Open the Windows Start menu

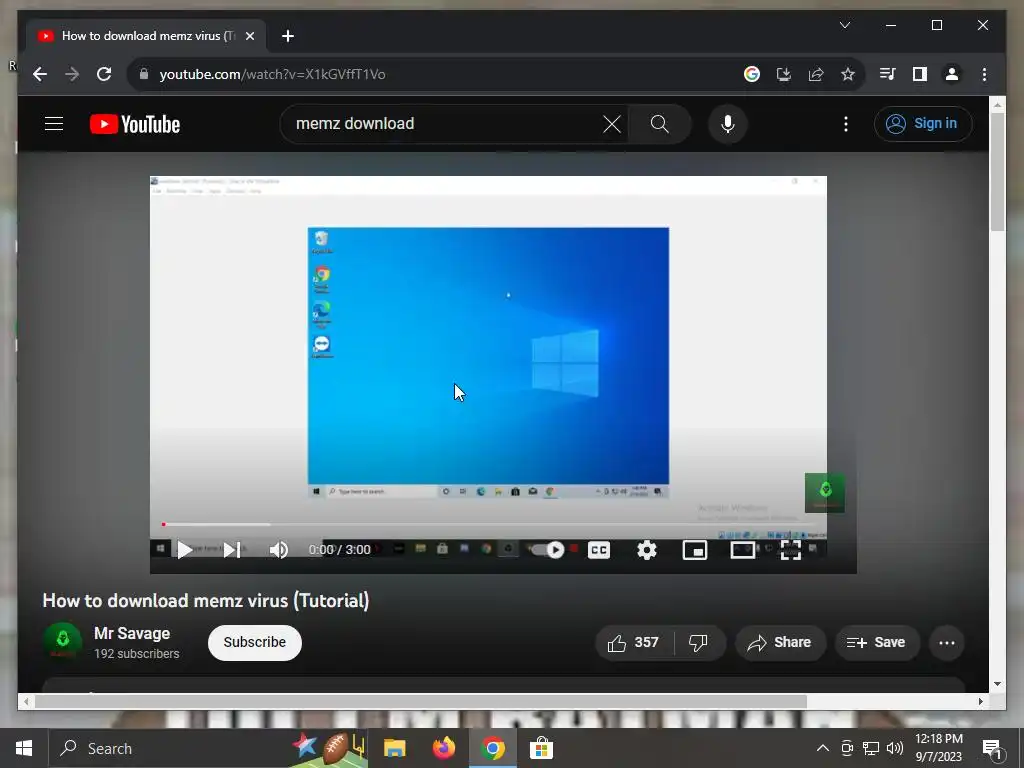pos(24,748)
